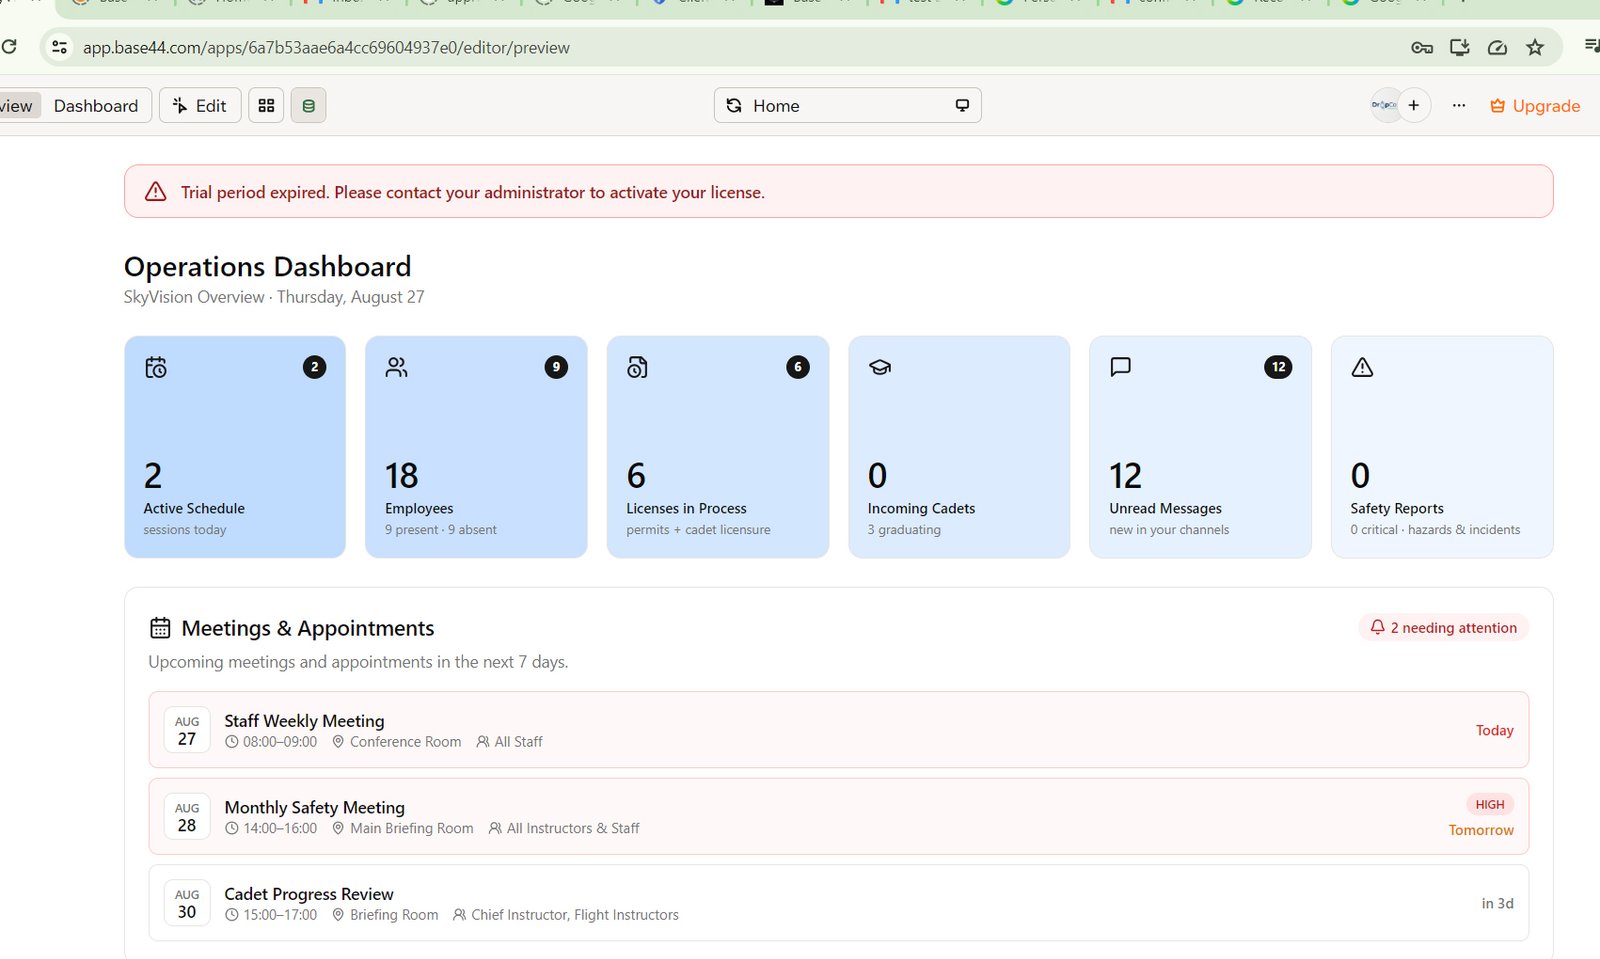Click the Today label on Staff Weekly Meeting
This screenshot has height=959, width=1600.
coord(1495,730)
